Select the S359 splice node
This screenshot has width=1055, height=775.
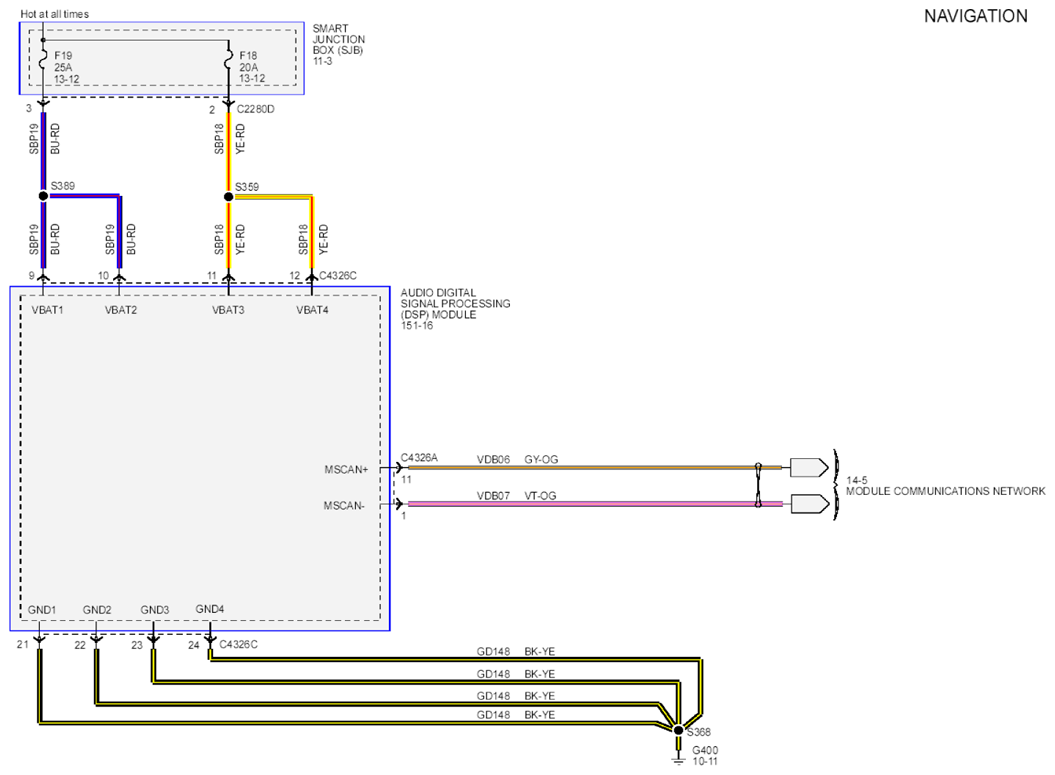pos(229,196)
